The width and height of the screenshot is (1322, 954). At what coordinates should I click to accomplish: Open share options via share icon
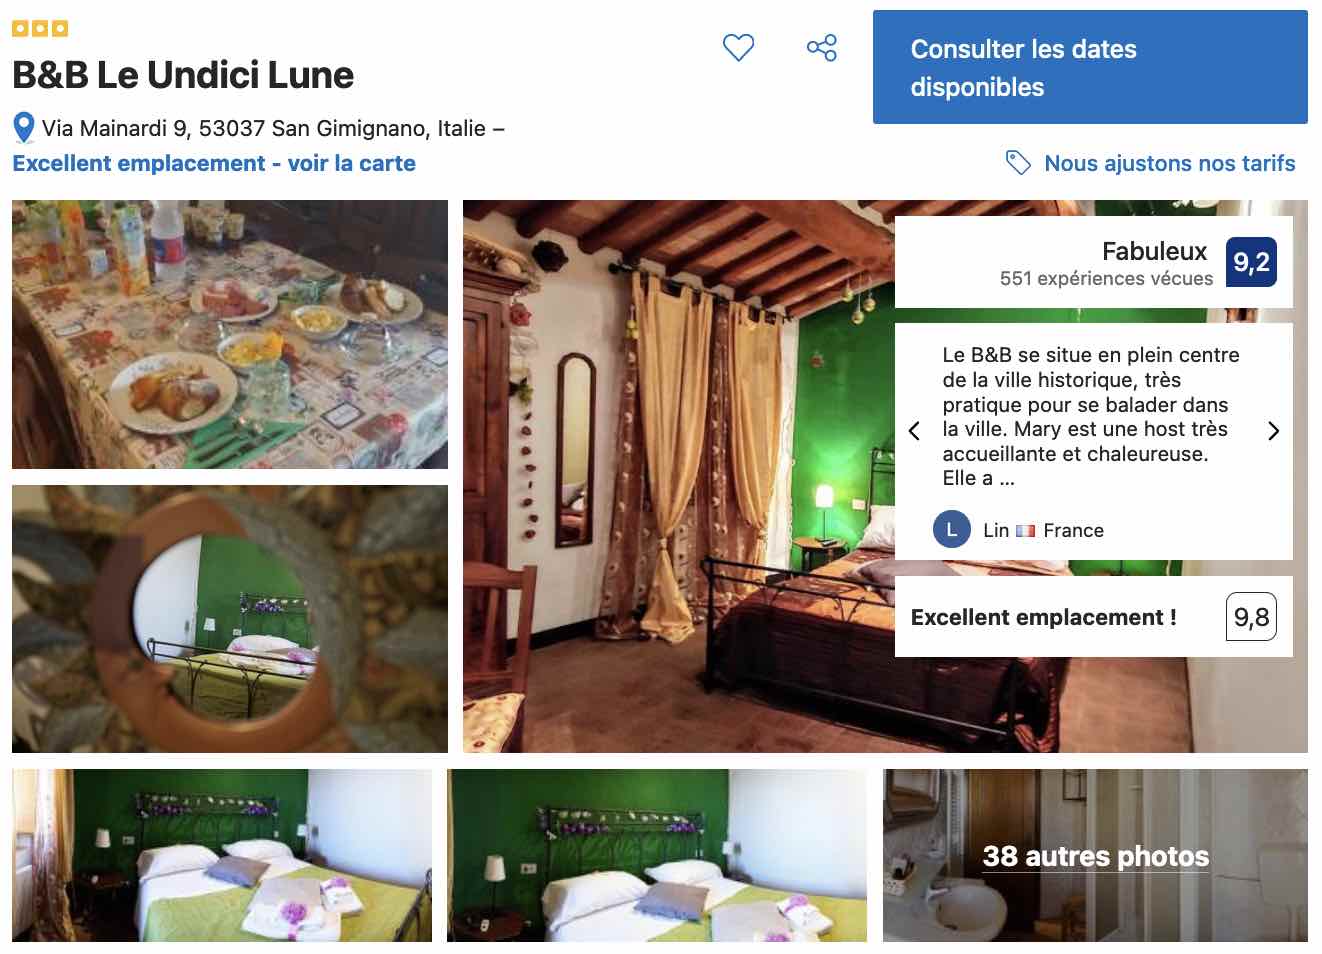point(822,47)
